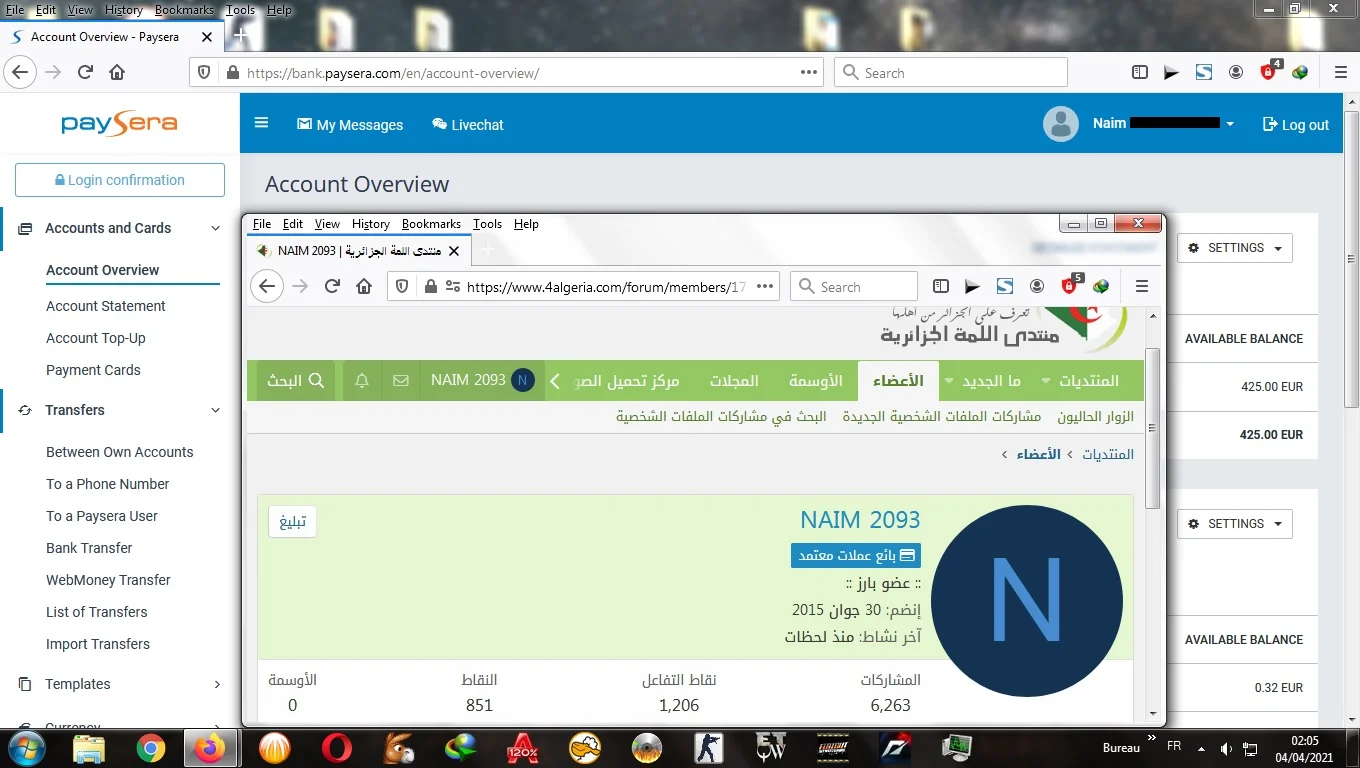Open the Account Statement link

pos(106,306)
